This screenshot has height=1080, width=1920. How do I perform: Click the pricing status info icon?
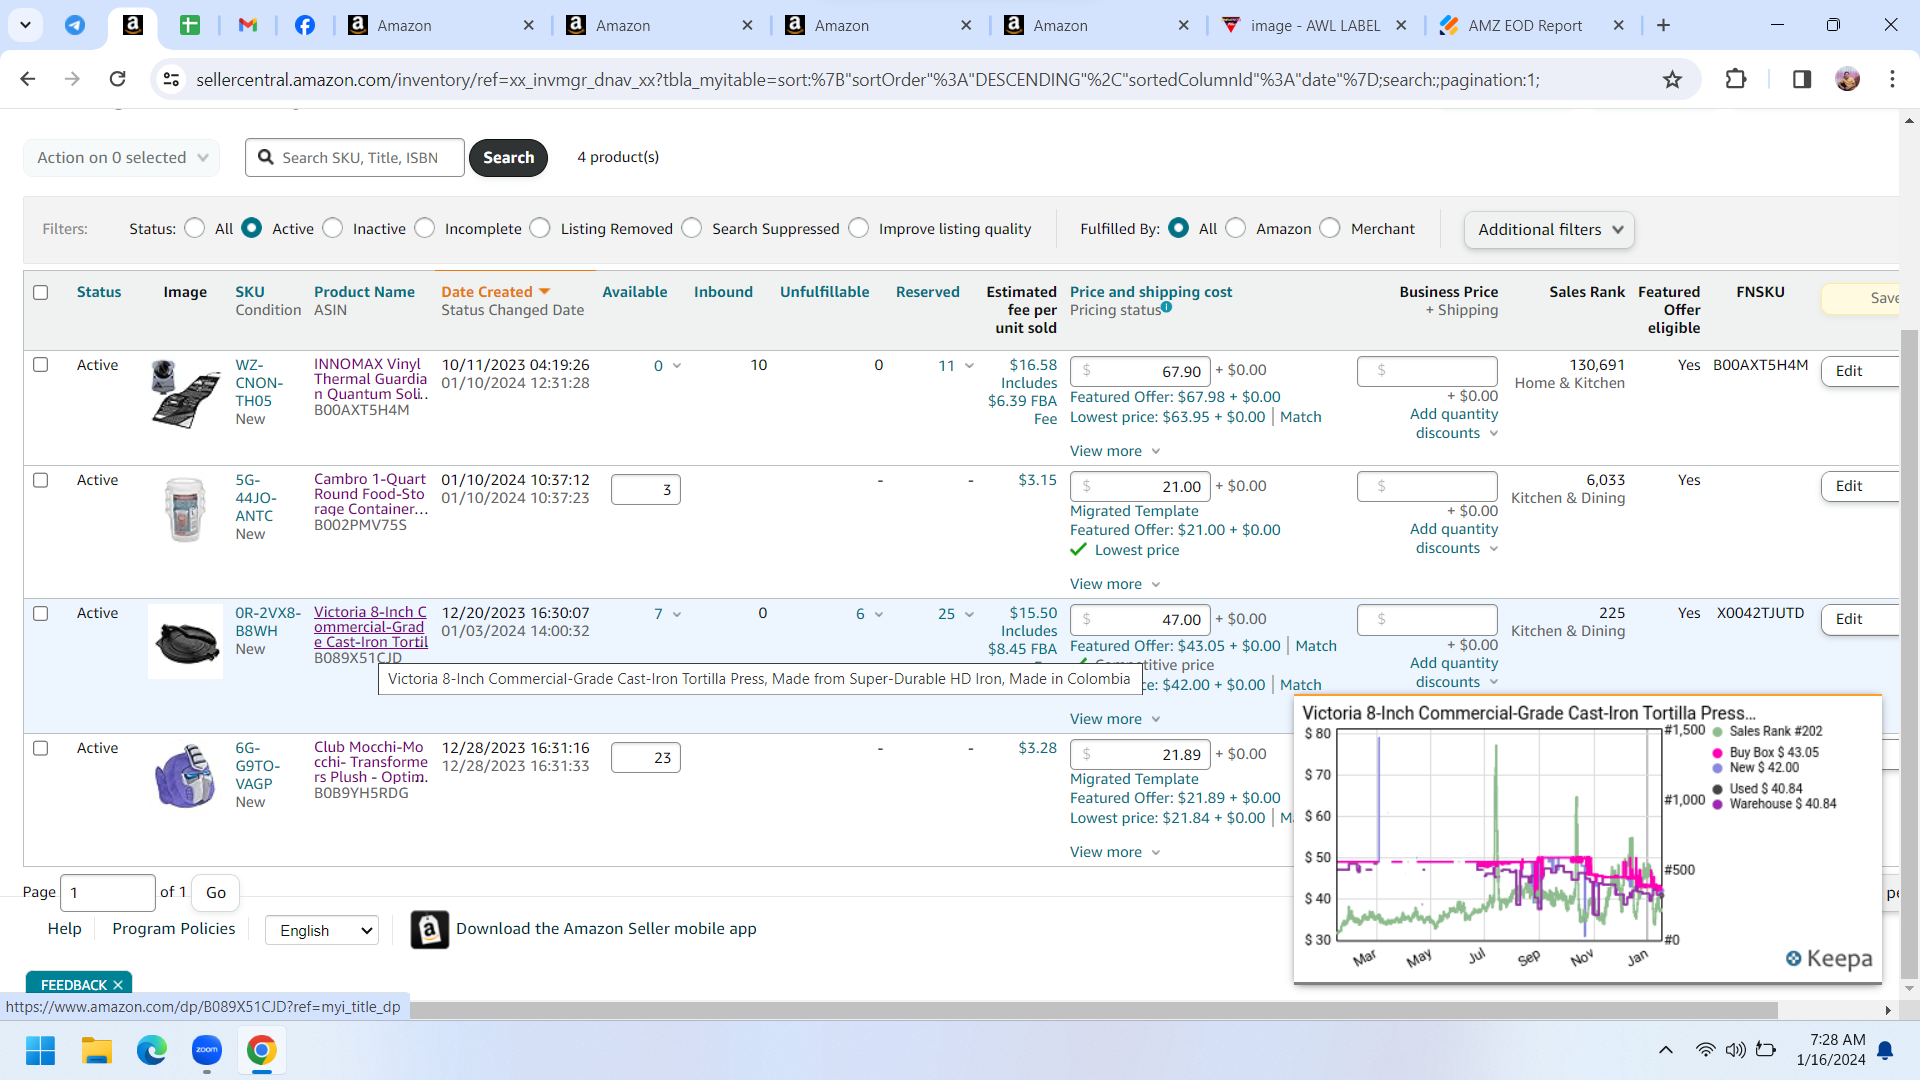coord(1166,308)
